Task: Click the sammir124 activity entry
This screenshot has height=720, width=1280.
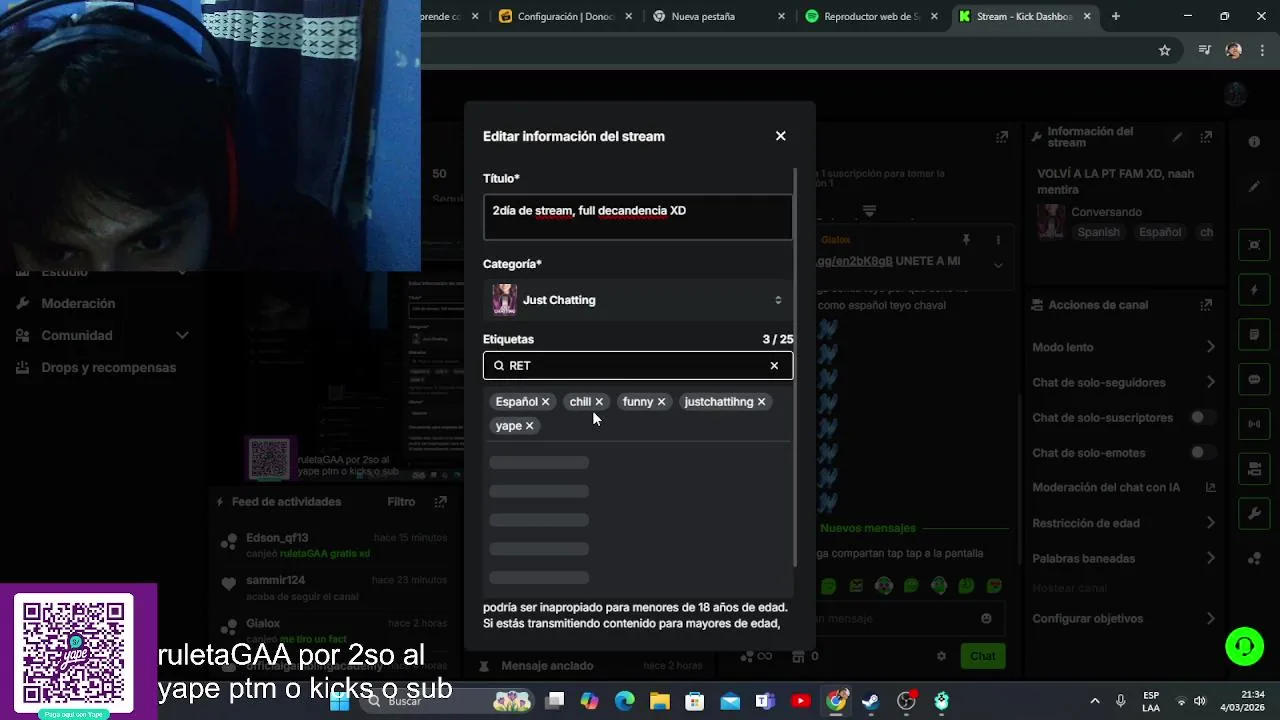Action: (335, 587)
